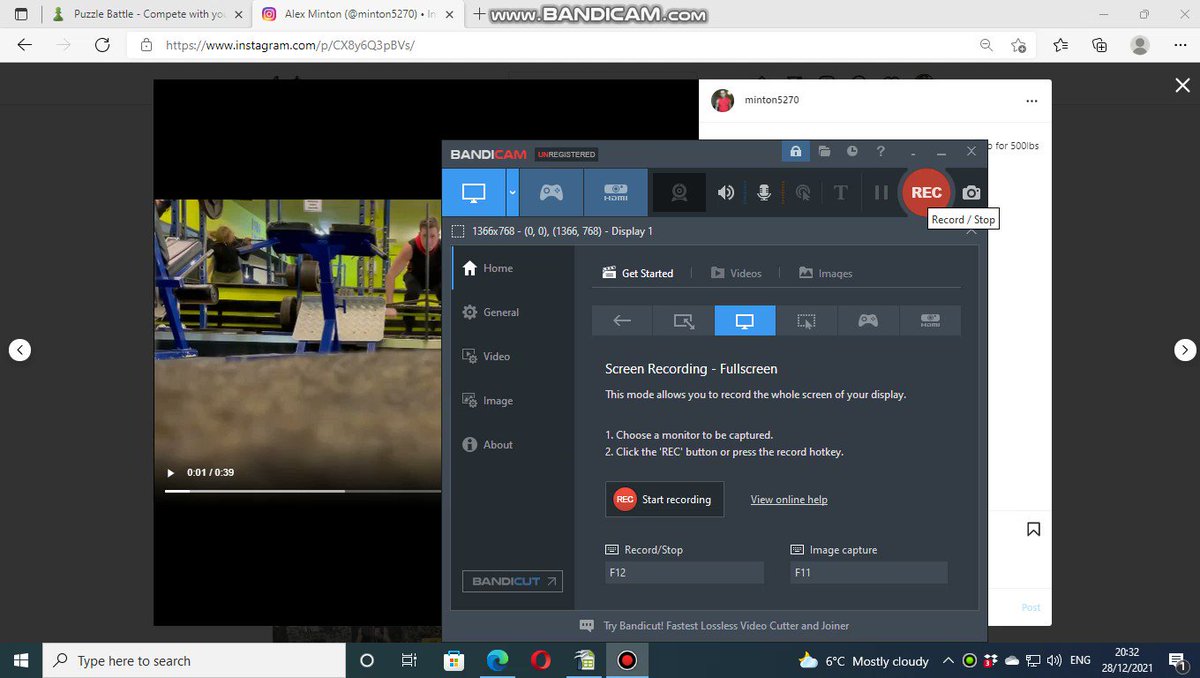The width and height of the screenshot is (1200, 678).
Task: Toggle mouse click effects icon
Action: click(x=802, y=193)
